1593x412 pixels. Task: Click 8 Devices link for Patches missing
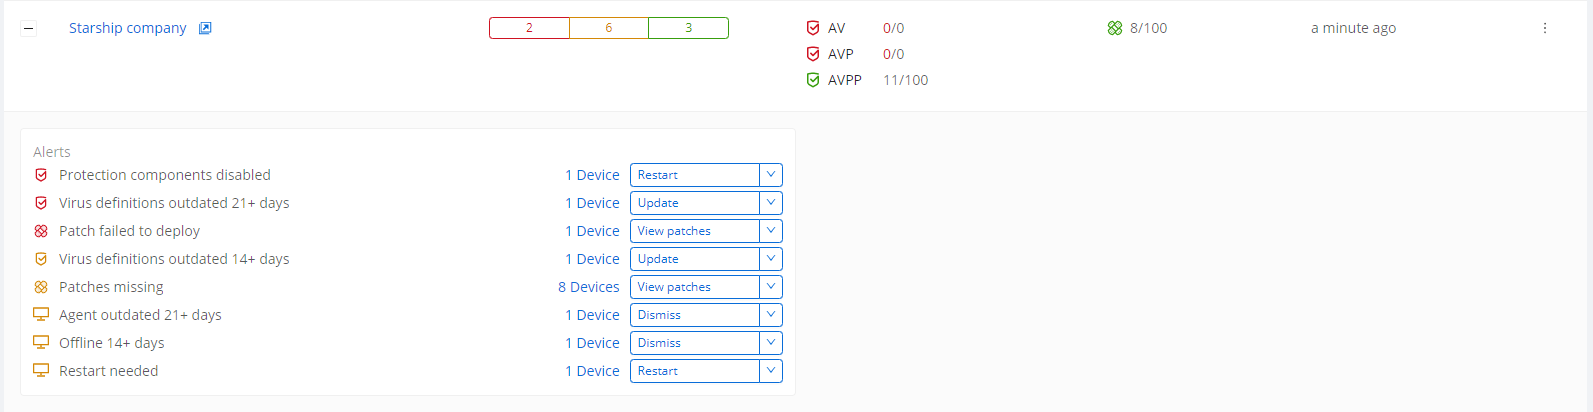click(x=589, y=287)
